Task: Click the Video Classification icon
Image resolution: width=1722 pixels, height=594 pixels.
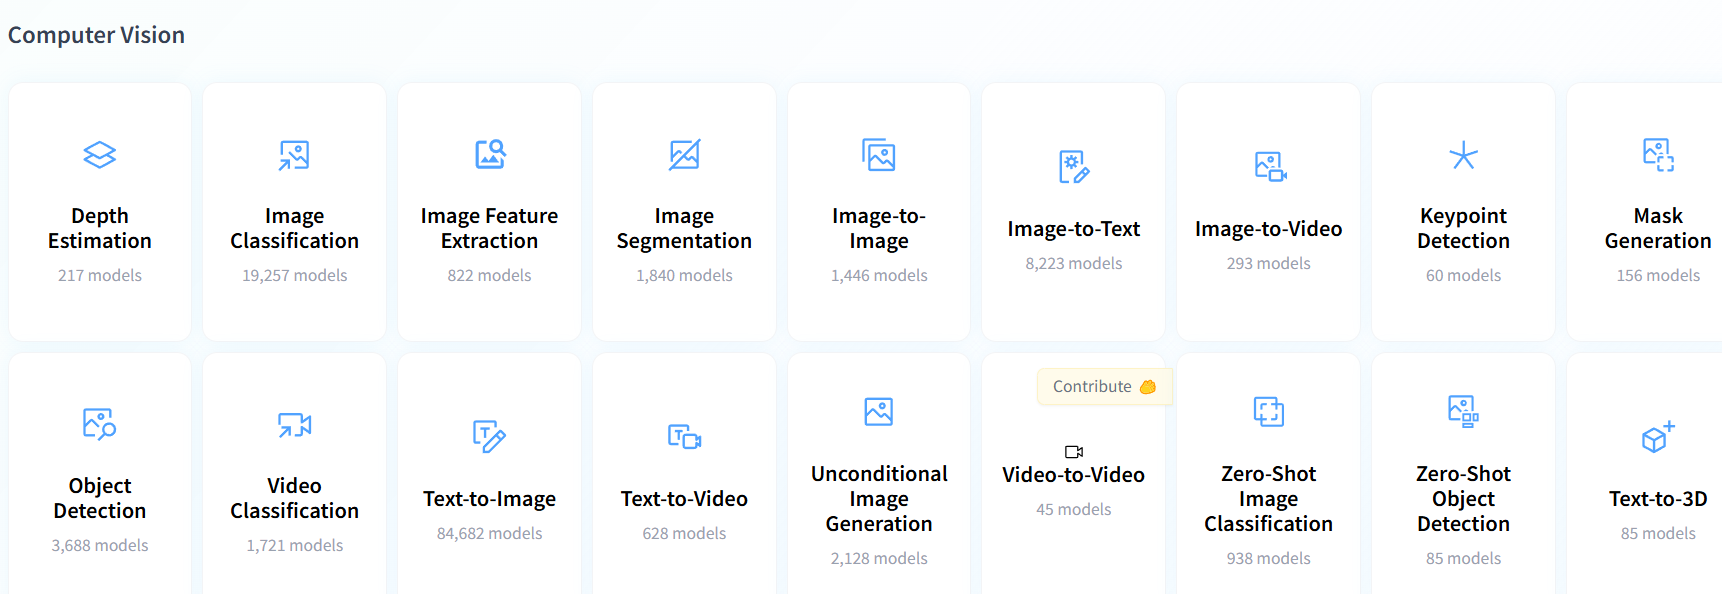Action: click(294, 424)
